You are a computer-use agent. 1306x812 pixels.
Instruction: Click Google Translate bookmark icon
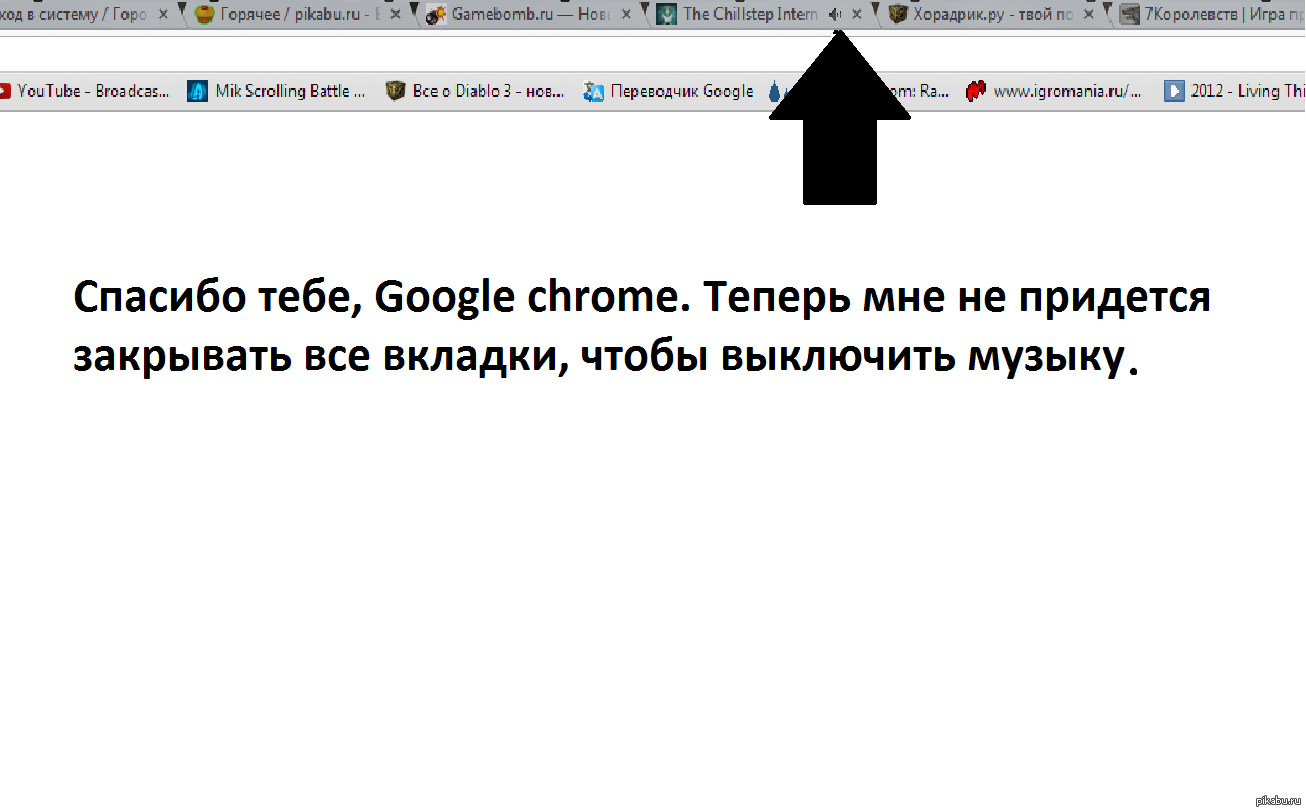click(x=594, y=91)
